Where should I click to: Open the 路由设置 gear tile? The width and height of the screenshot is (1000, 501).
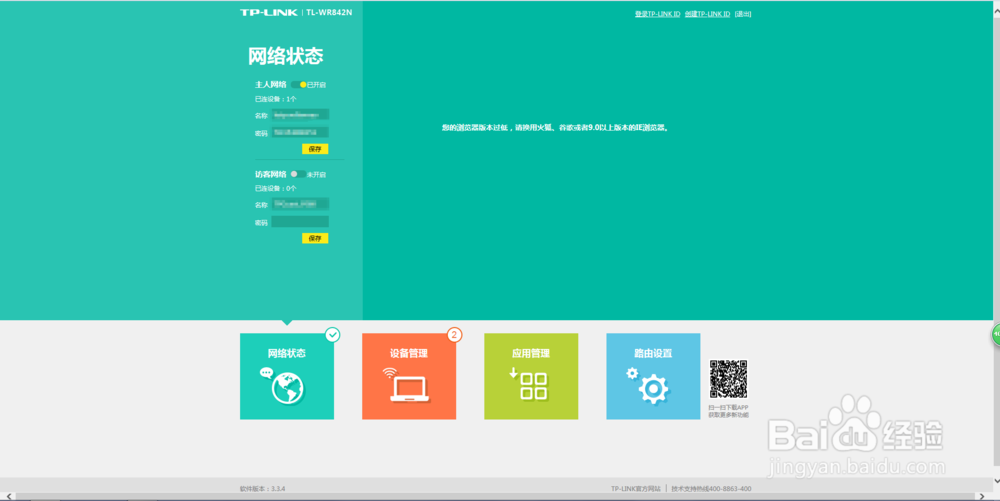(x=653, y=376)
